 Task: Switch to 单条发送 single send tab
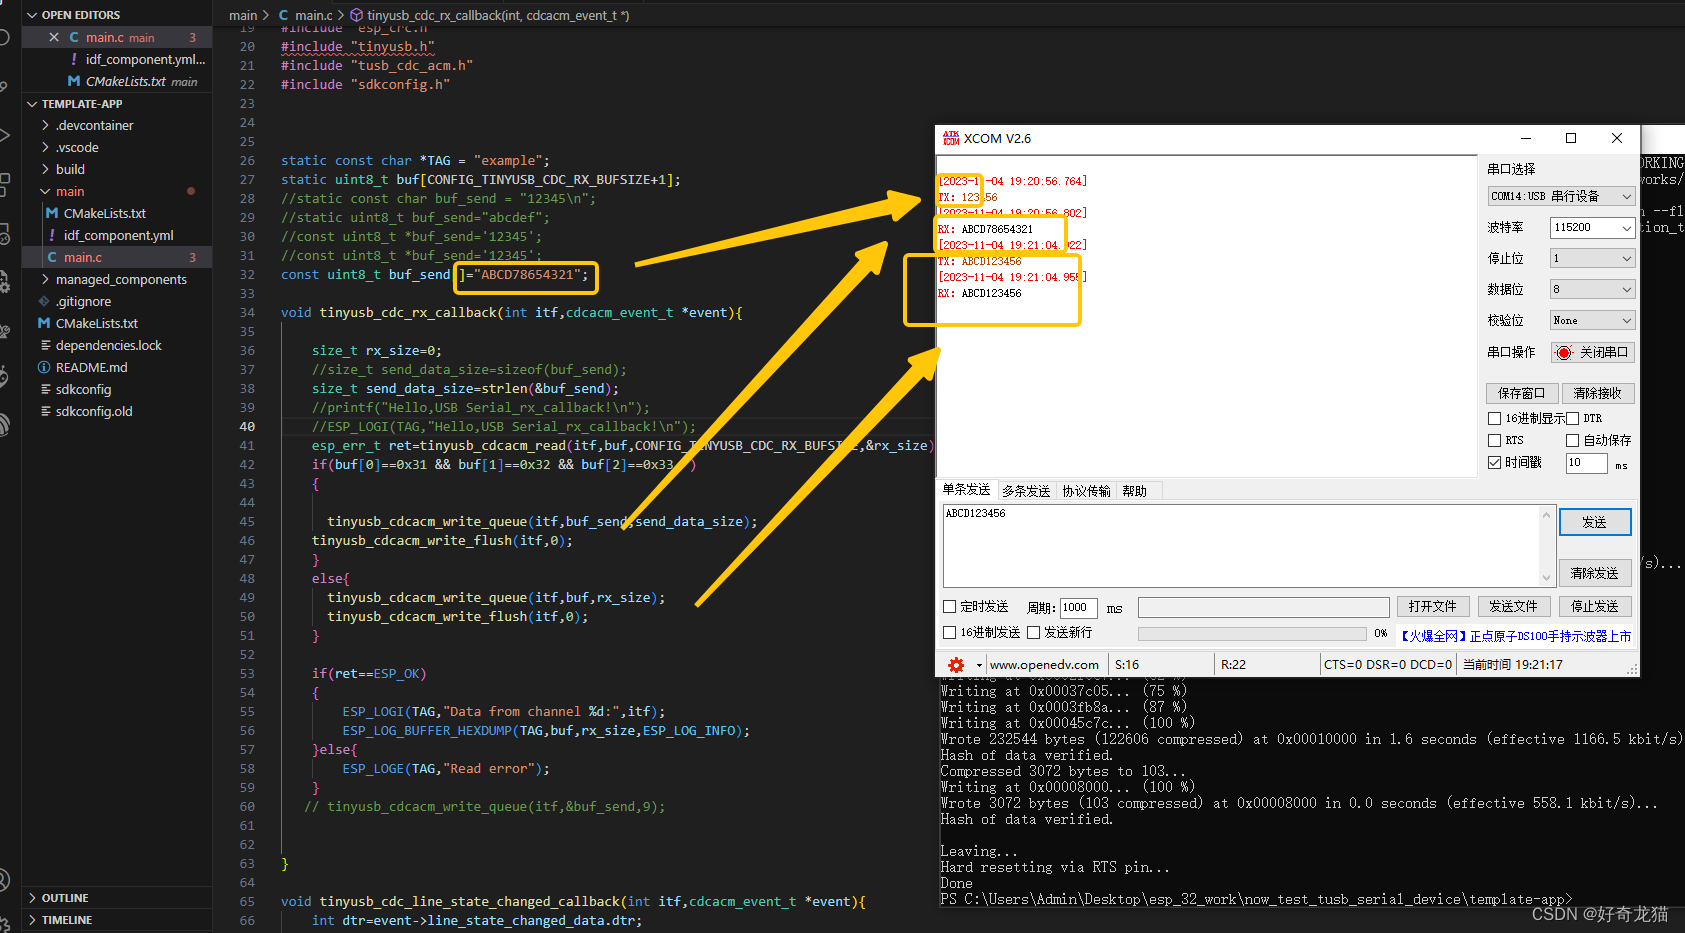point(966,490)
